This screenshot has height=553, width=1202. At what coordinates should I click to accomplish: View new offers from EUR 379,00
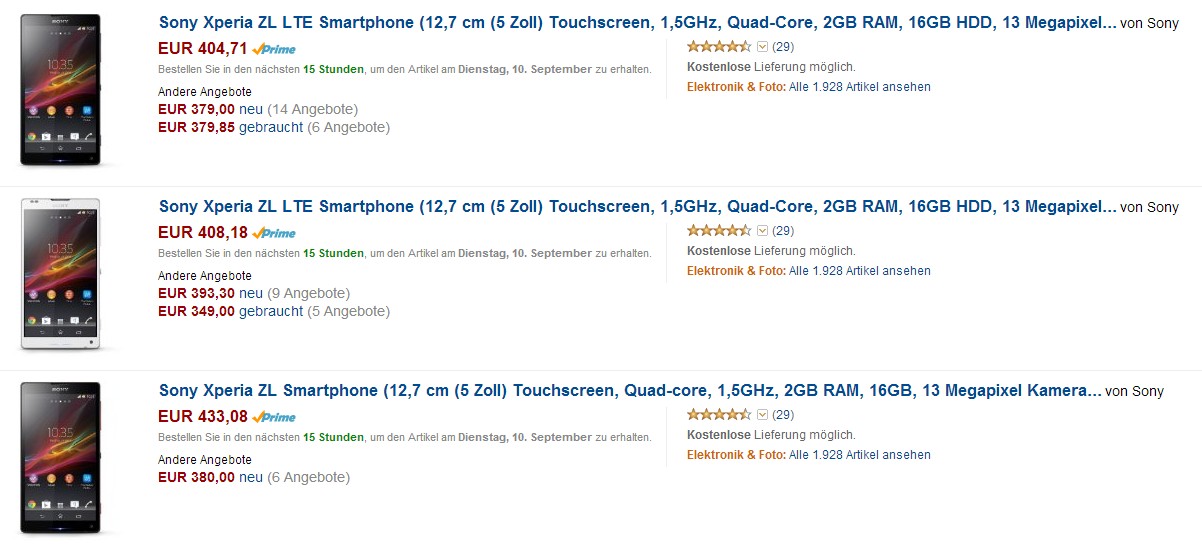[251, 109]
